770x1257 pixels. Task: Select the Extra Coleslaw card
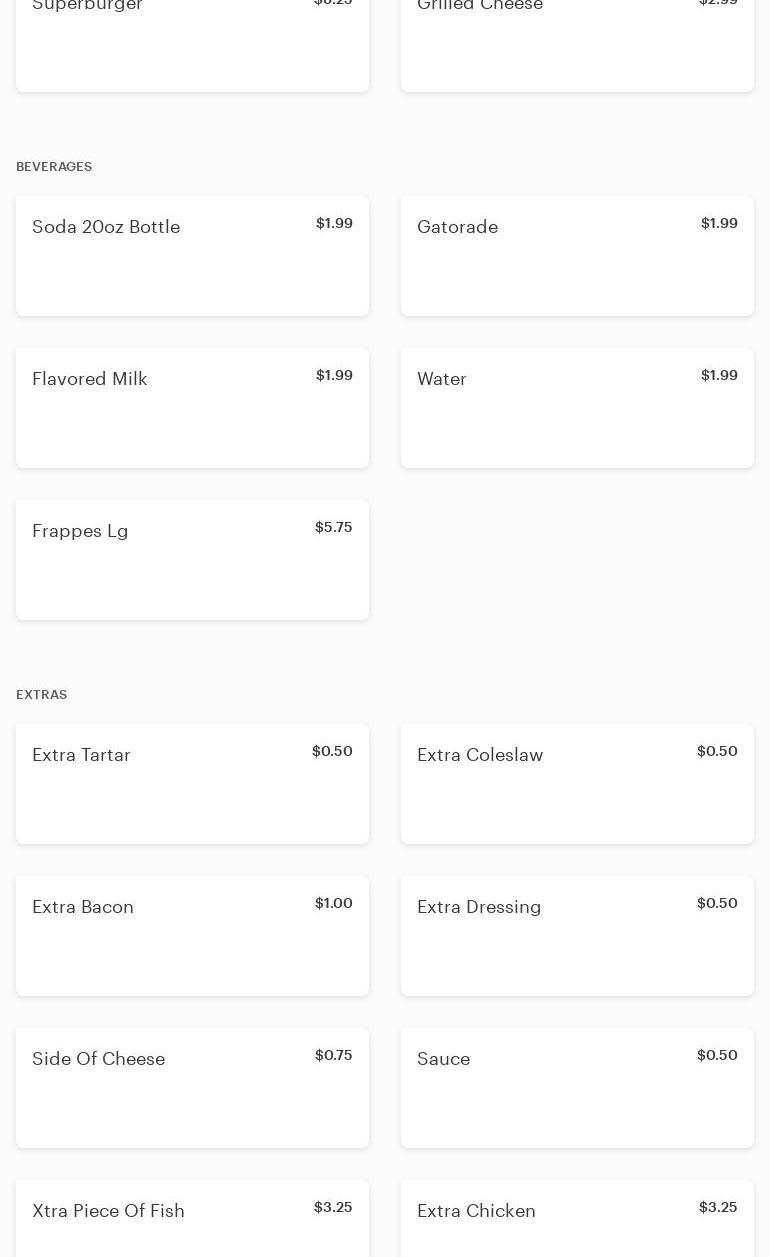(577, 784)
